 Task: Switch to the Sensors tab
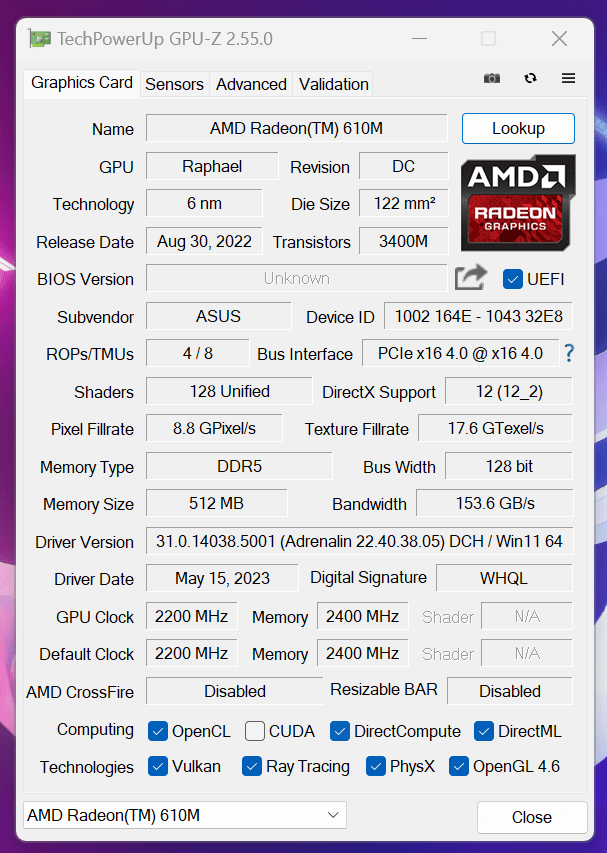pyautogui.click(x=174, y=84)
